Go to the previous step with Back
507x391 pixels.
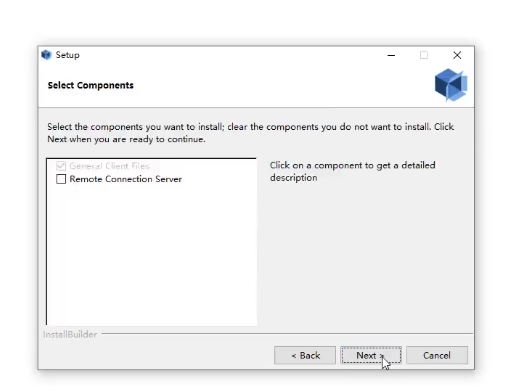click(305, 355)
